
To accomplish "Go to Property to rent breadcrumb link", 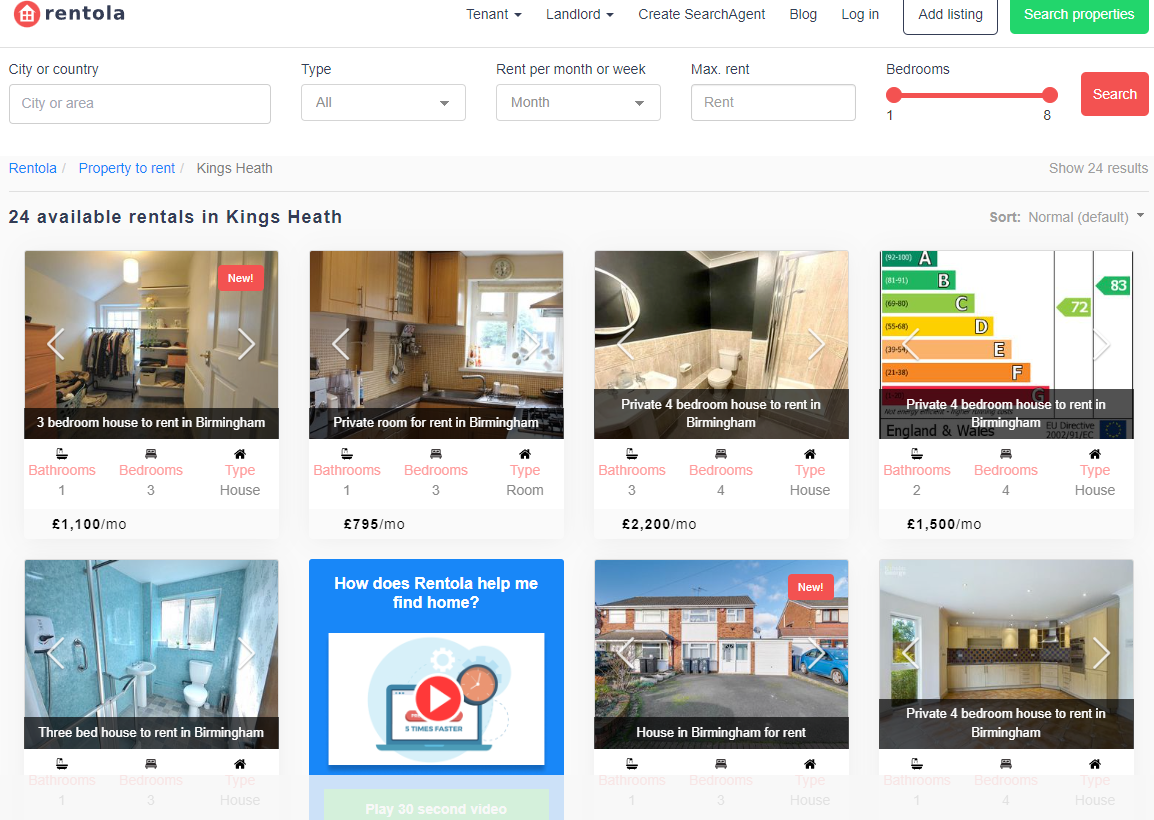I will pos(127,168).
